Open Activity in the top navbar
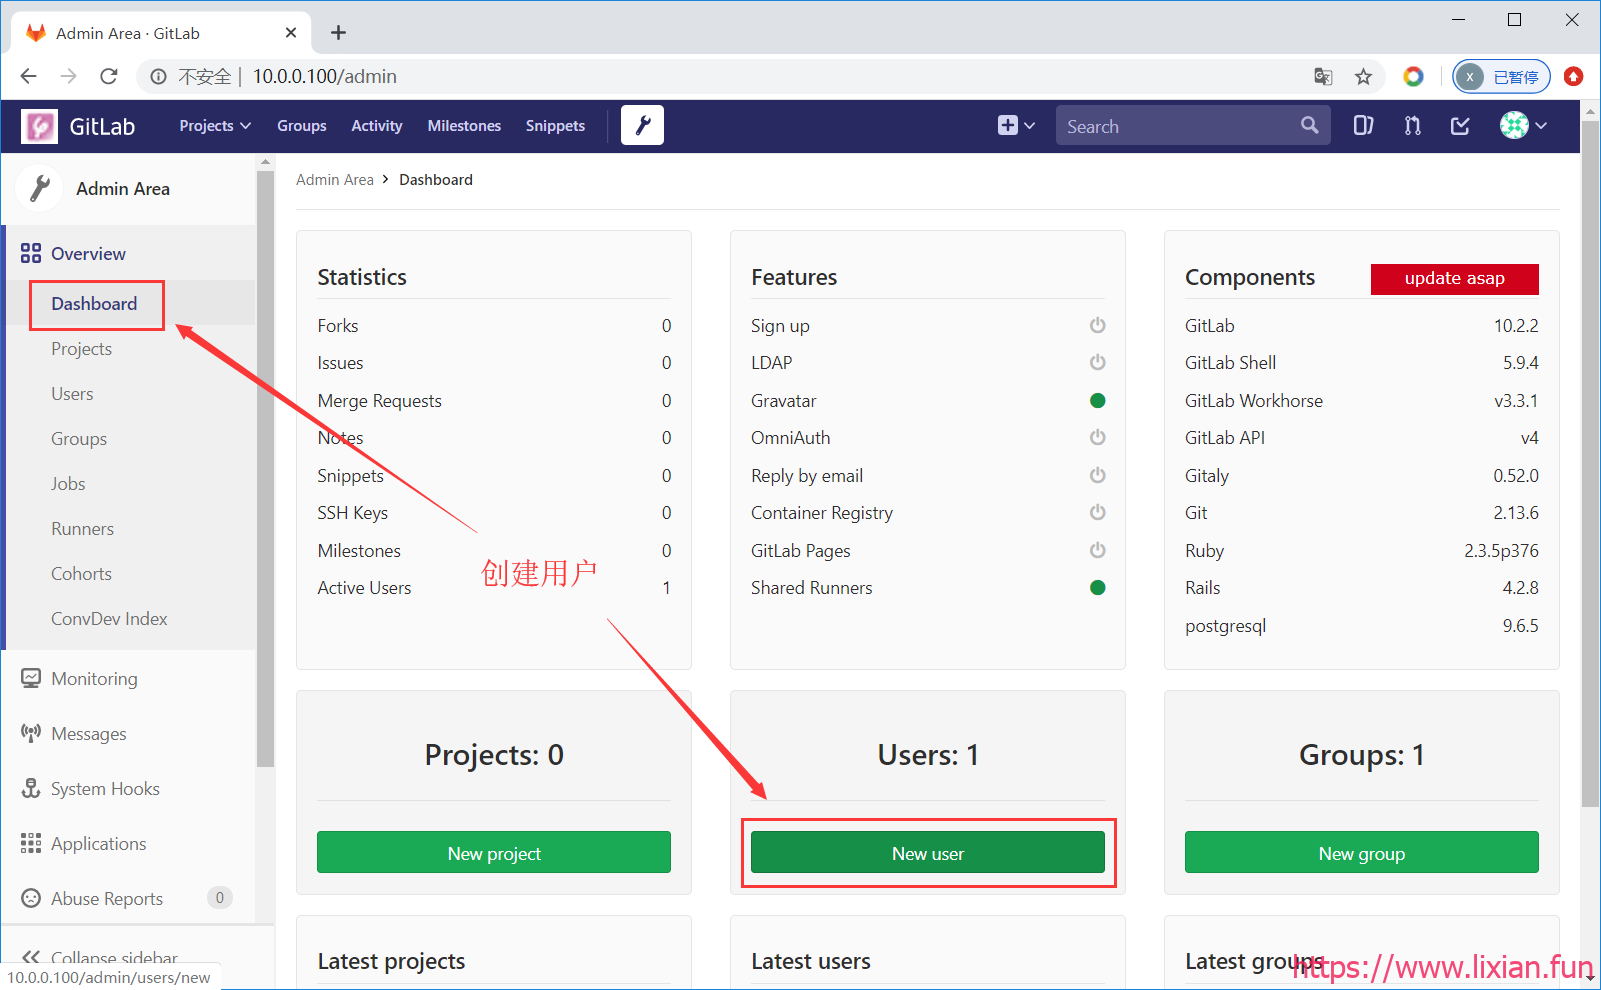 coord(377,126)
